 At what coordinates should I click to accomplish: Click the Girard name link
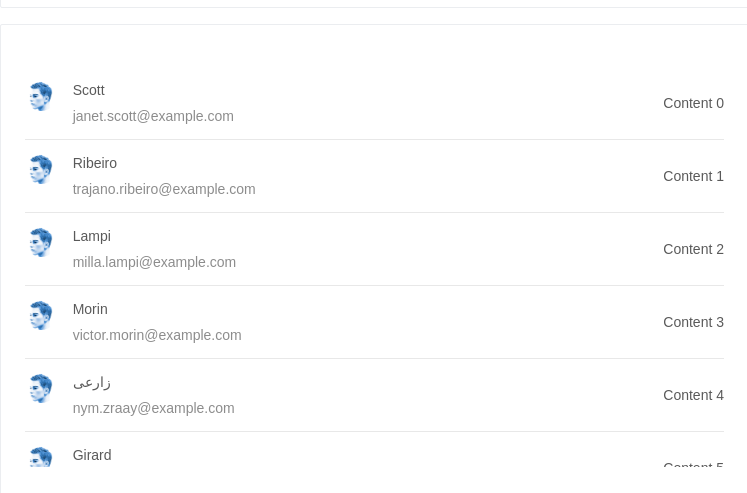(92, 455)
